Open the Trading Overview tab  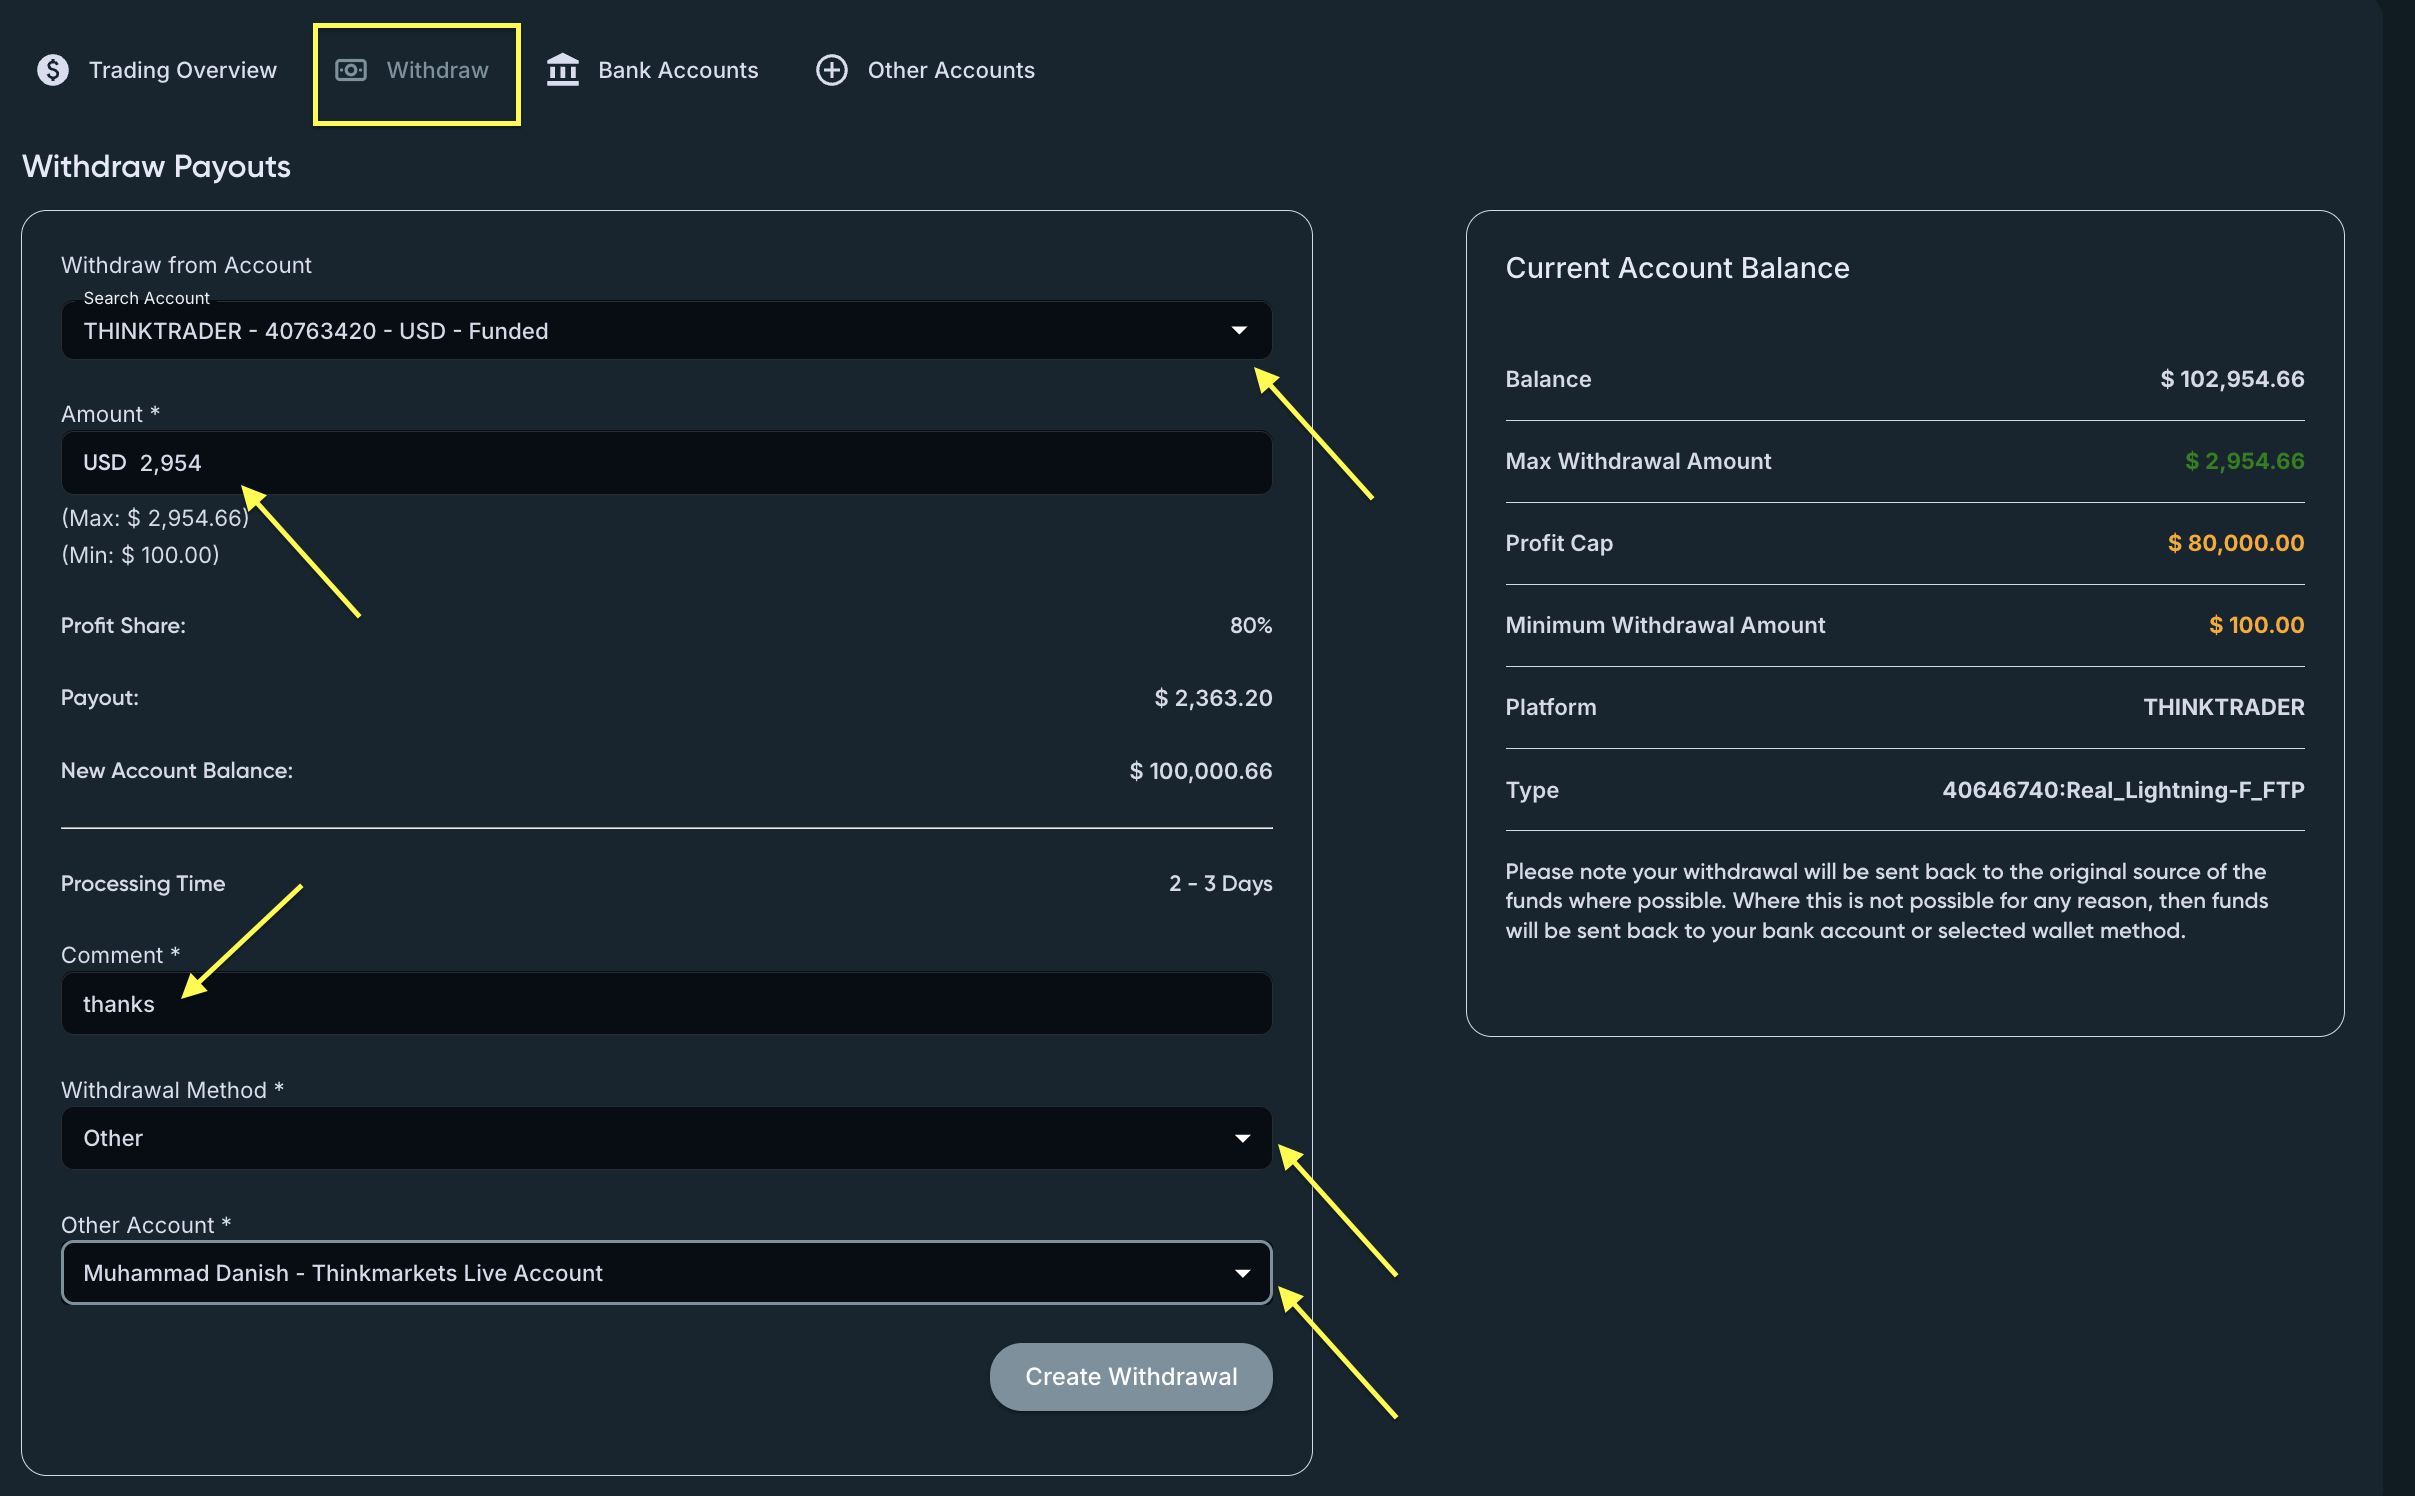pyautogui.click(x=182, y=70)
